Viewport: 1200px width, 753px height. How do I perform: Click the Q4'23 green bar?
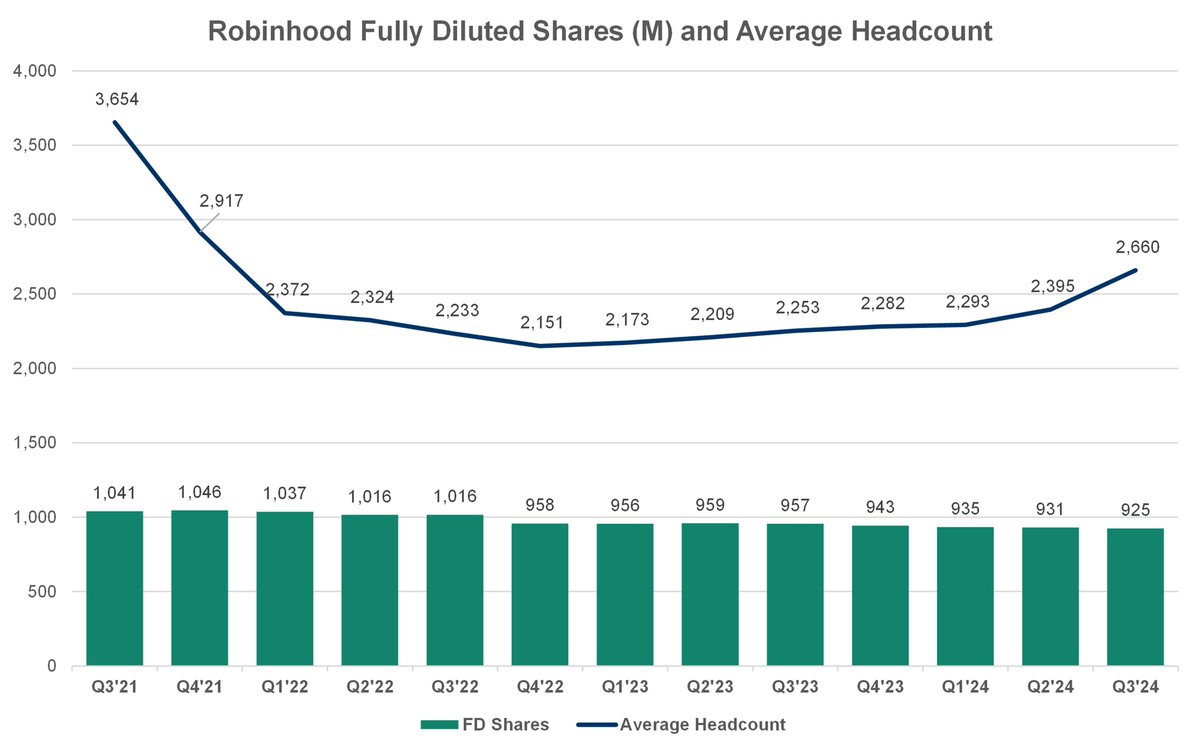click(x=880, y=596)
